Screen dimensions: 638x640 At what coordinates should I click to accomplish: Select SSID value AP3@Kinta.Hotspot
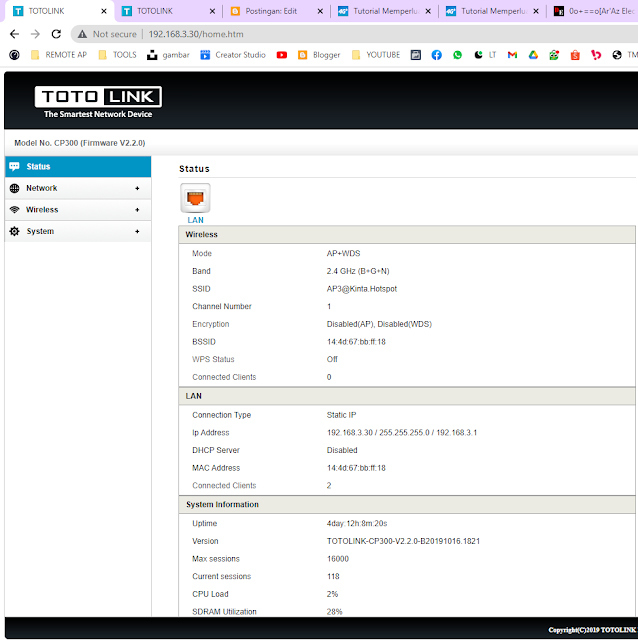(362, 289)
